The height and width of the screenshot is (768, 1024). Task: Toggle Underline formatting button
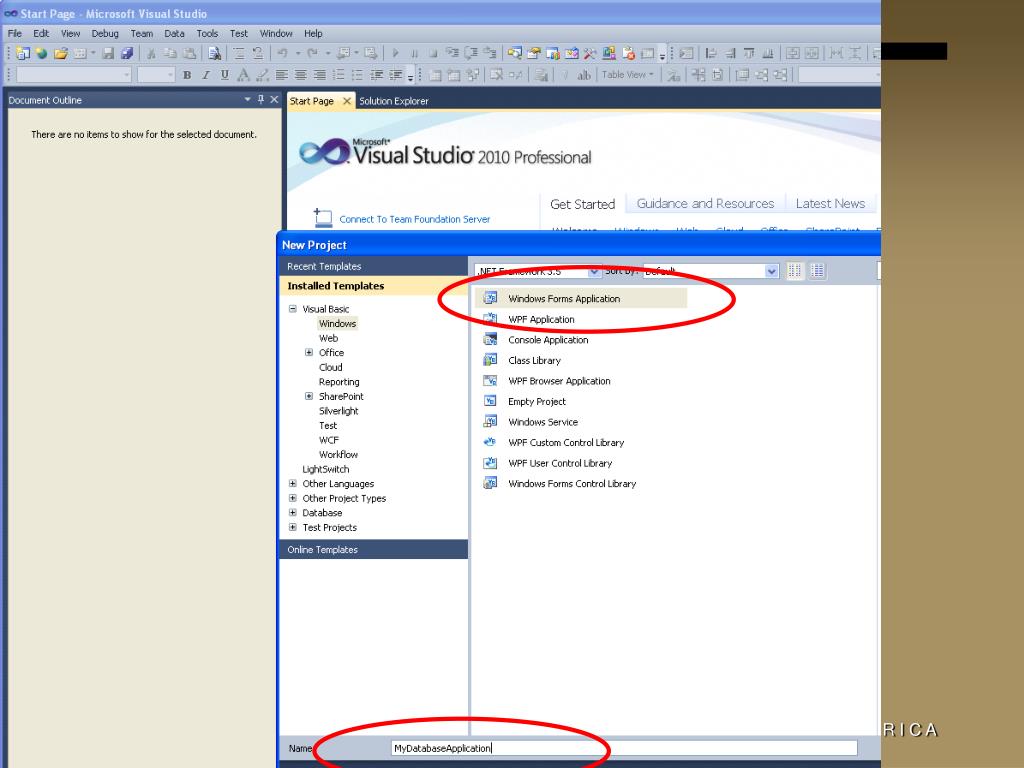225,75
